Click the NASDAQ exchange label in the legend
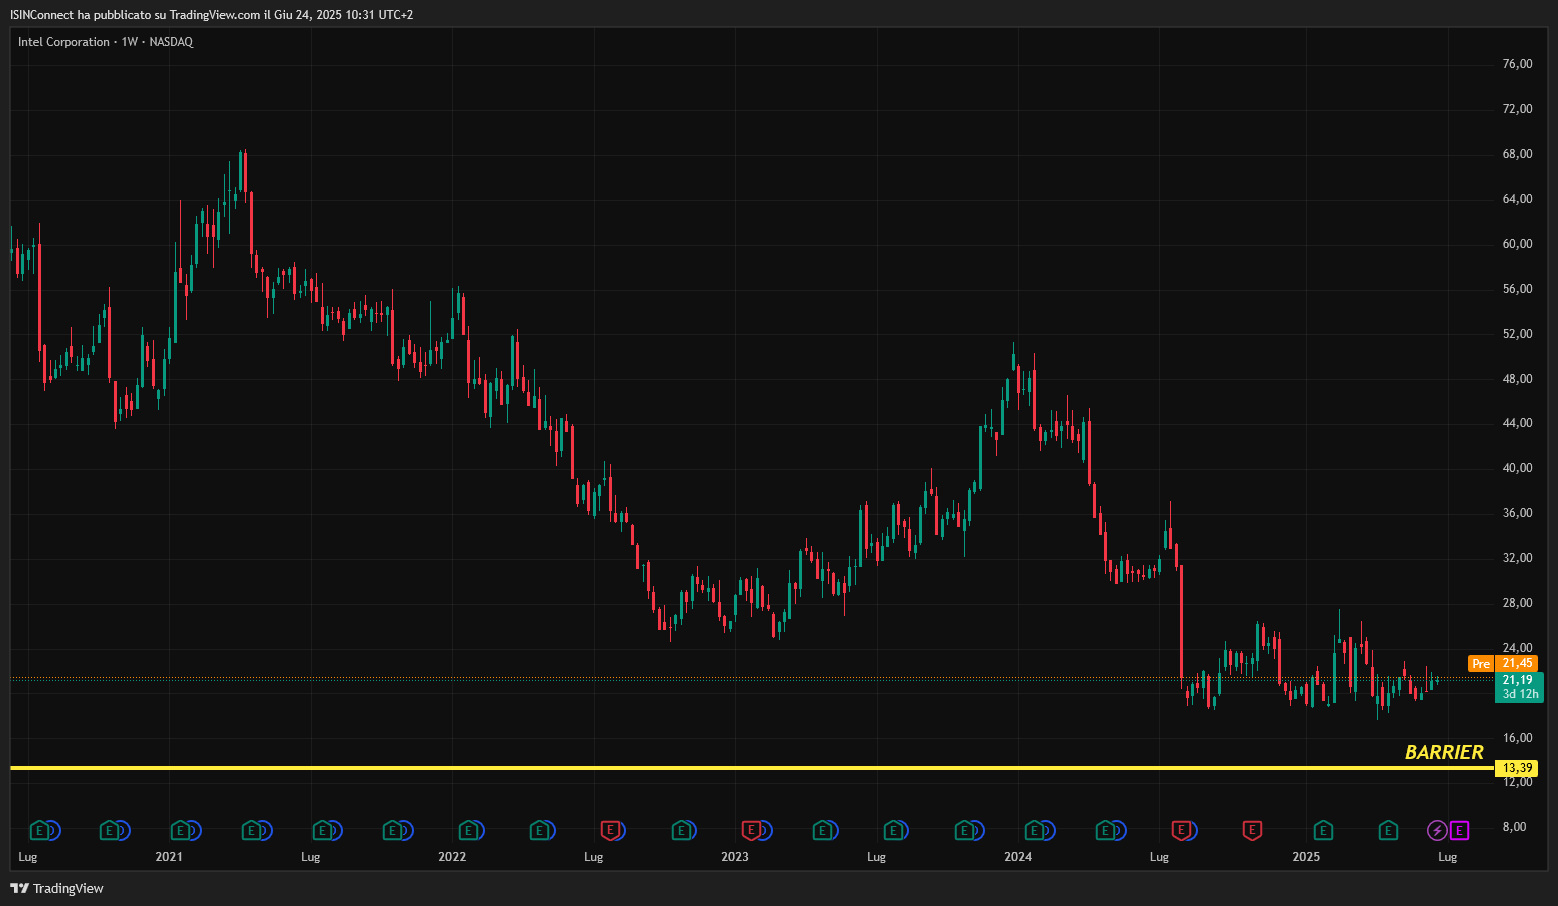1558x906 pixels. [171, 42]
